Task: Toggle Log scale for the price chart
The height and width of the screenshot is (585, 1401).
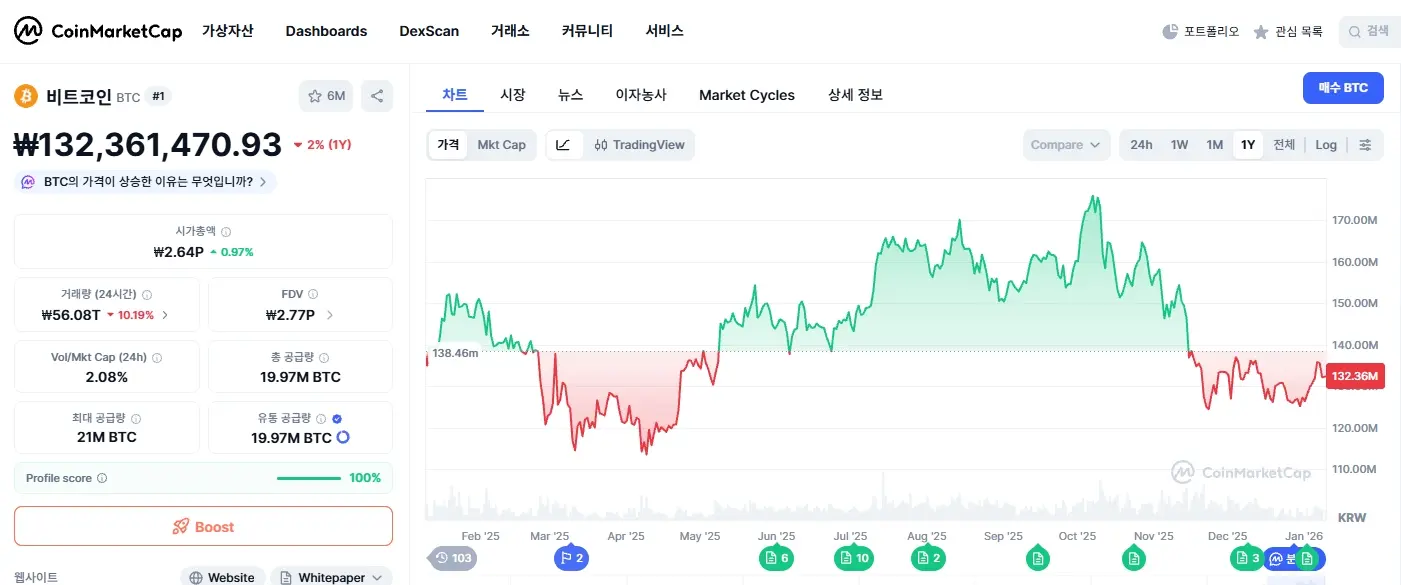Action: click(x=1326, y=144)
